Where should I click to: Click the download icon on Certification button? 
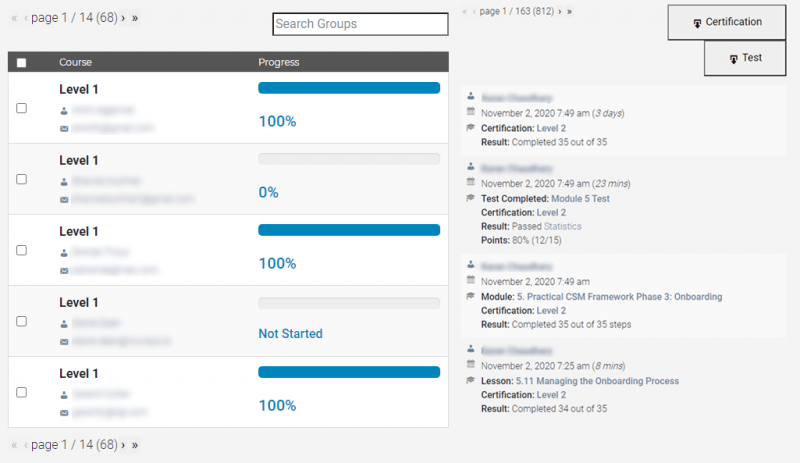click(697, 22)
